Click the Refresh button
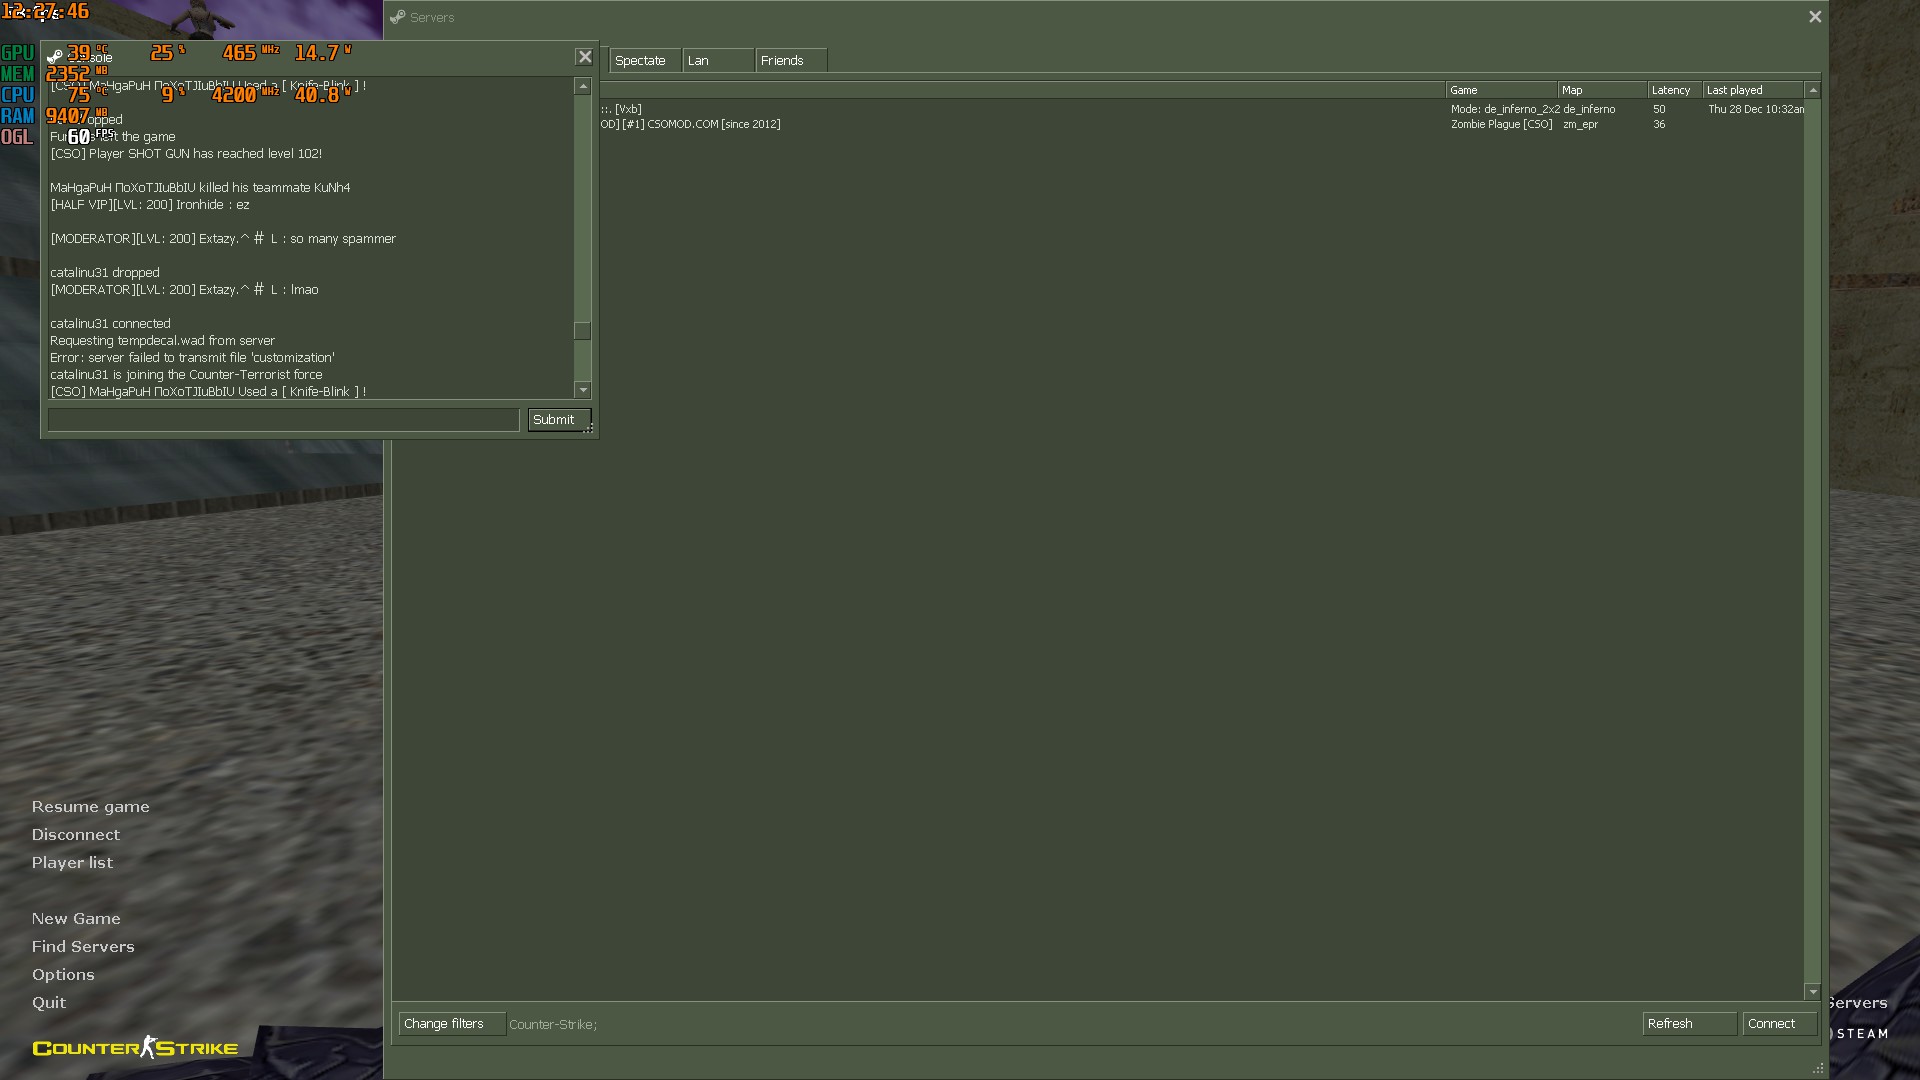1920x1080 pixels. 1688,1024
